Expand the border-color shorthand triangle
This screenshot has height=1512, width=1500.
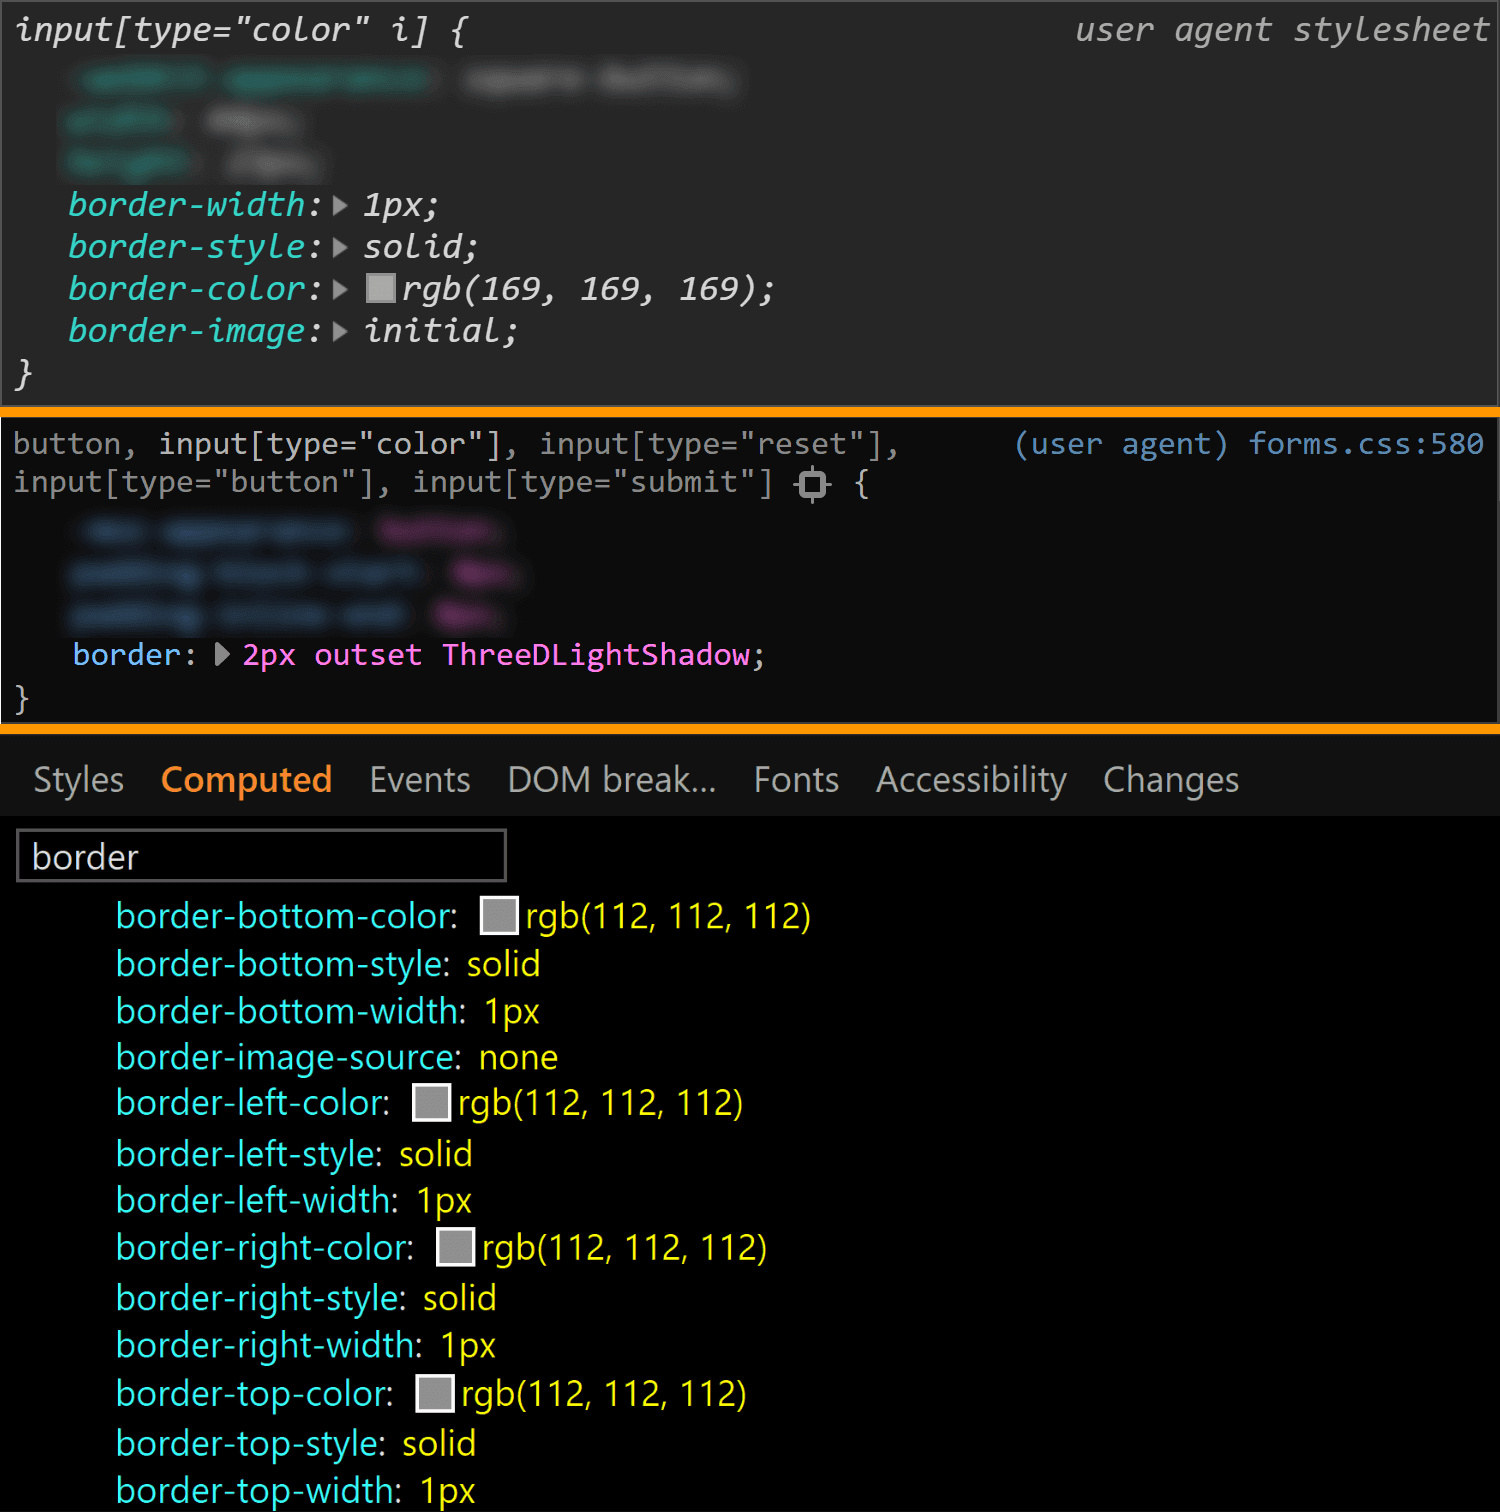[x=340, y=290]
